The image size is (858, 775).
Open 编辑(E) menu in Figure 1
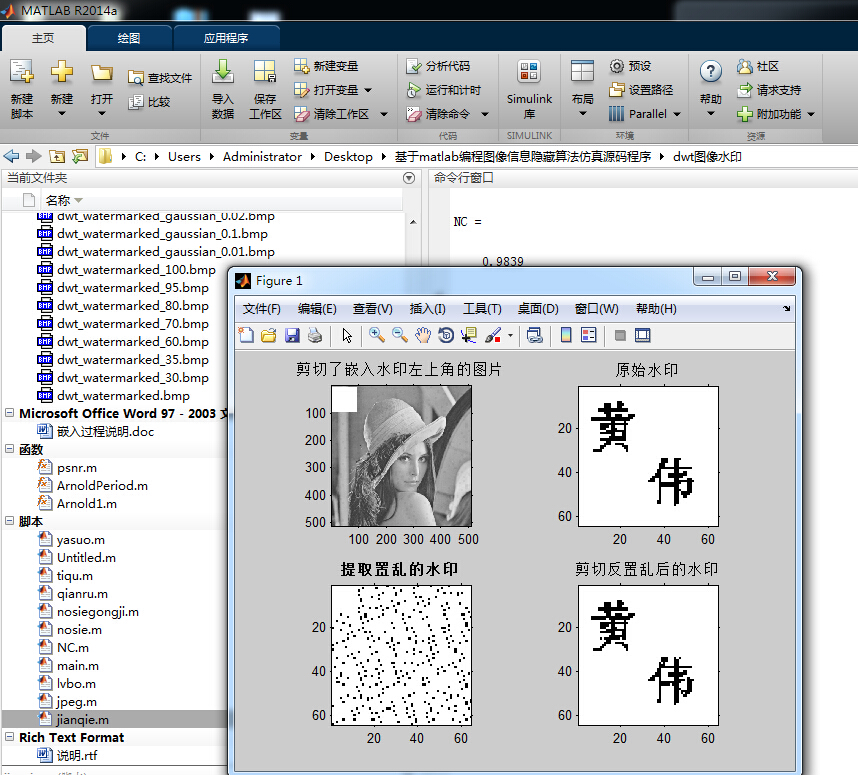pos(317,309)
